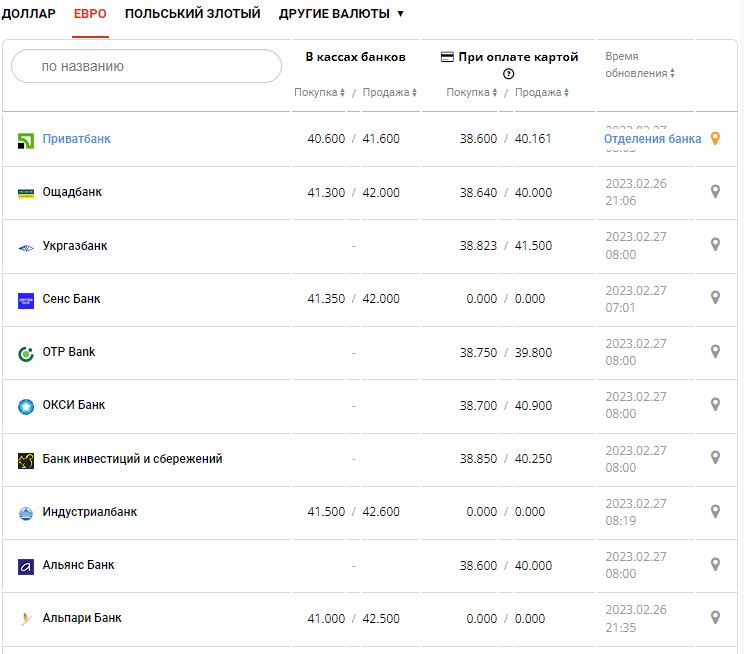Screen dimensions: 744x654
Task: Click the Oschadbank logo icon
Action: click(x=26, y=193)
